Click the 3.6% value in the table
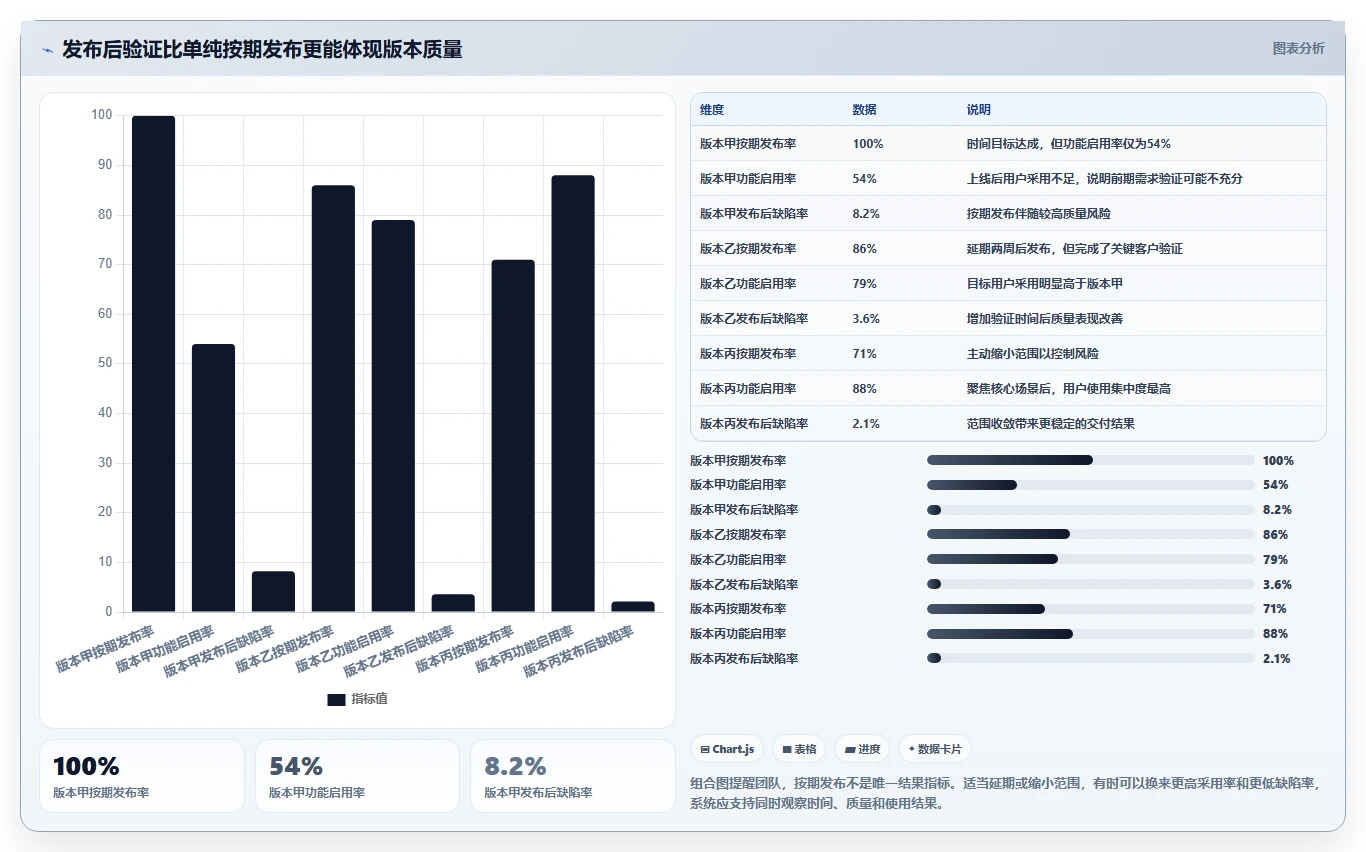Image resolution: width=1366 pixels, height=852 pixels. point(866,319)
